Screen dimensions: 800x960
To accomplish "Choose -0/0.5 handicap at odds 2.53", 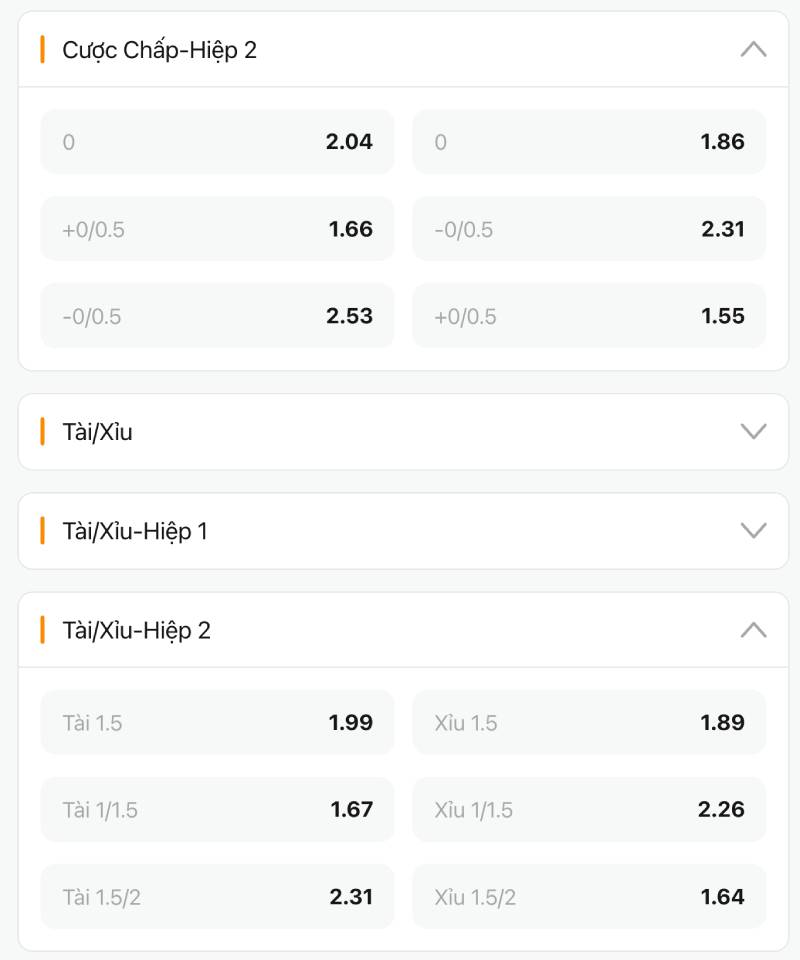I will point(217,316).
